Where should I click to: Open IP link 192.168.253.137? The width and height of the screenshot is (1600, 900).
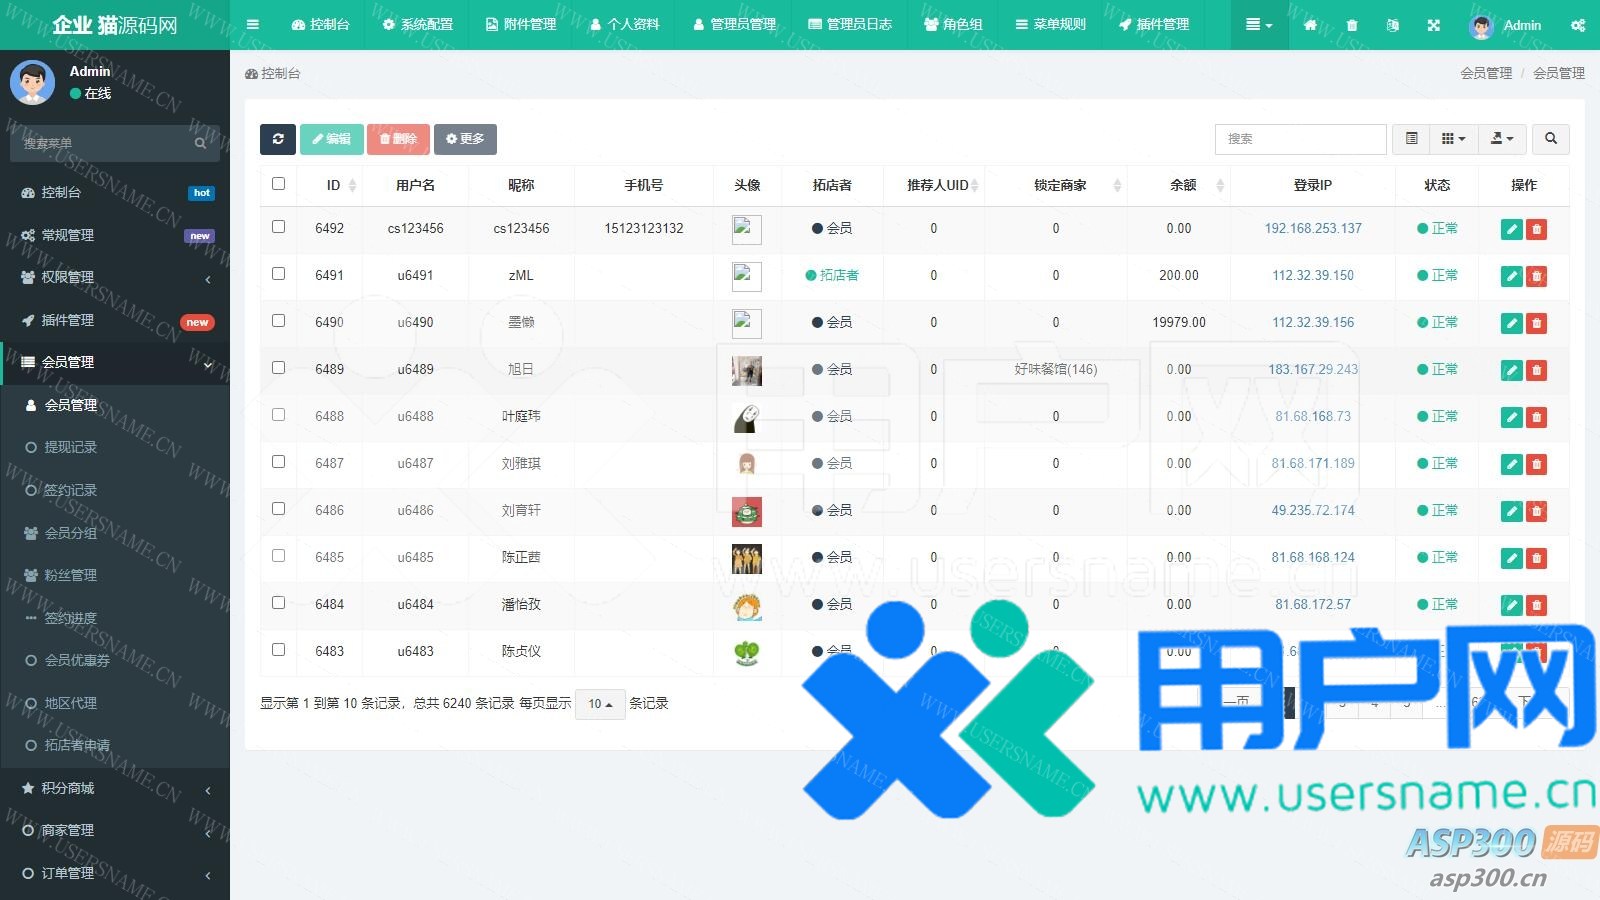click(1312, 229)
